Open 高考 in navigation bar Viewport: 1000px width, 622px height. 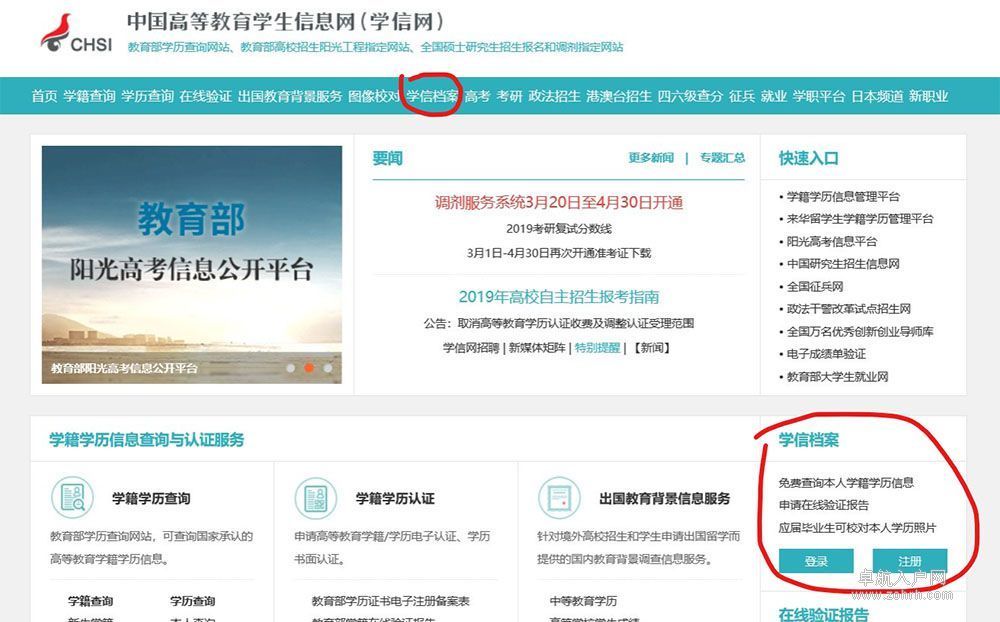coord(477,96)
